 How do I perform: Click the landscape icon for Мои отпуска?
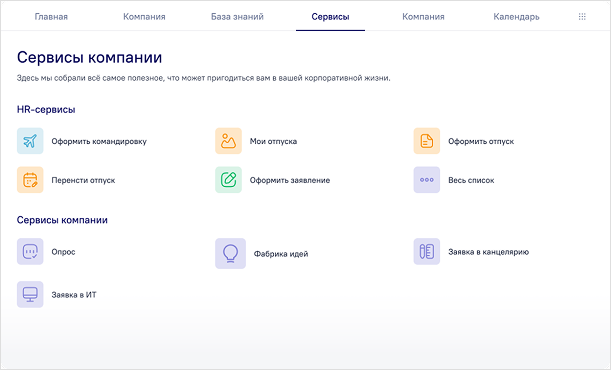pyautogui.click(x=228, y=141)
